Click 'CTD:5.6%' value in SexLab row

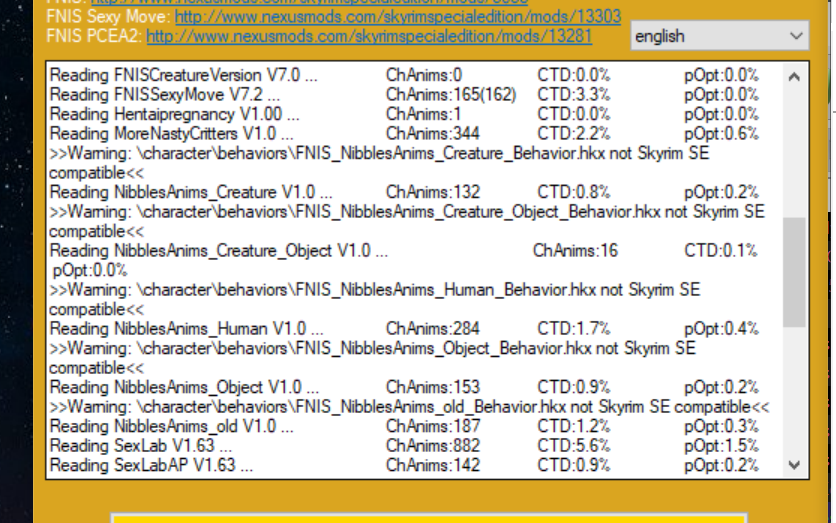[574, 446]
